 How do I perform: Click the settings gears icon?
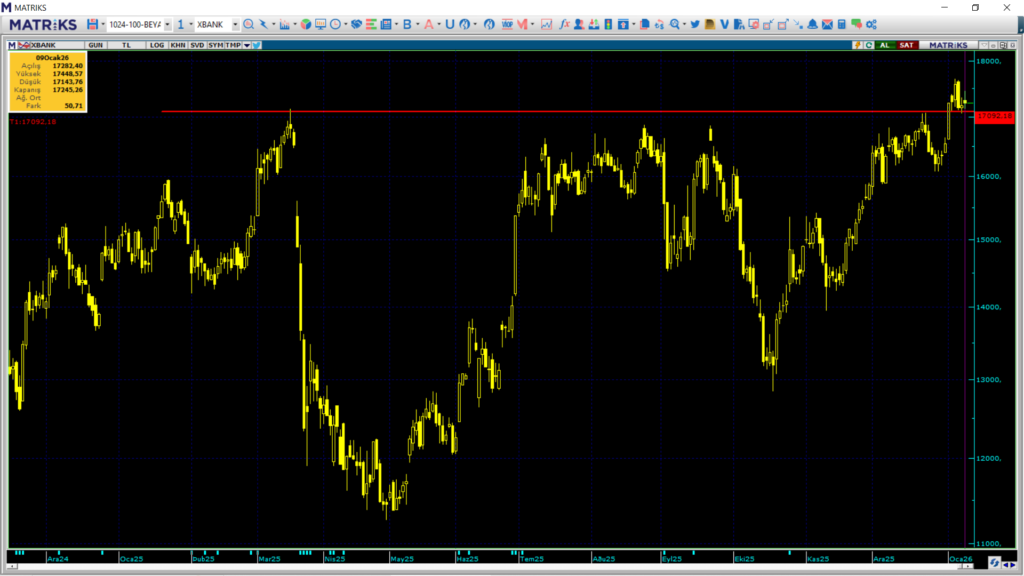[870, 24]
